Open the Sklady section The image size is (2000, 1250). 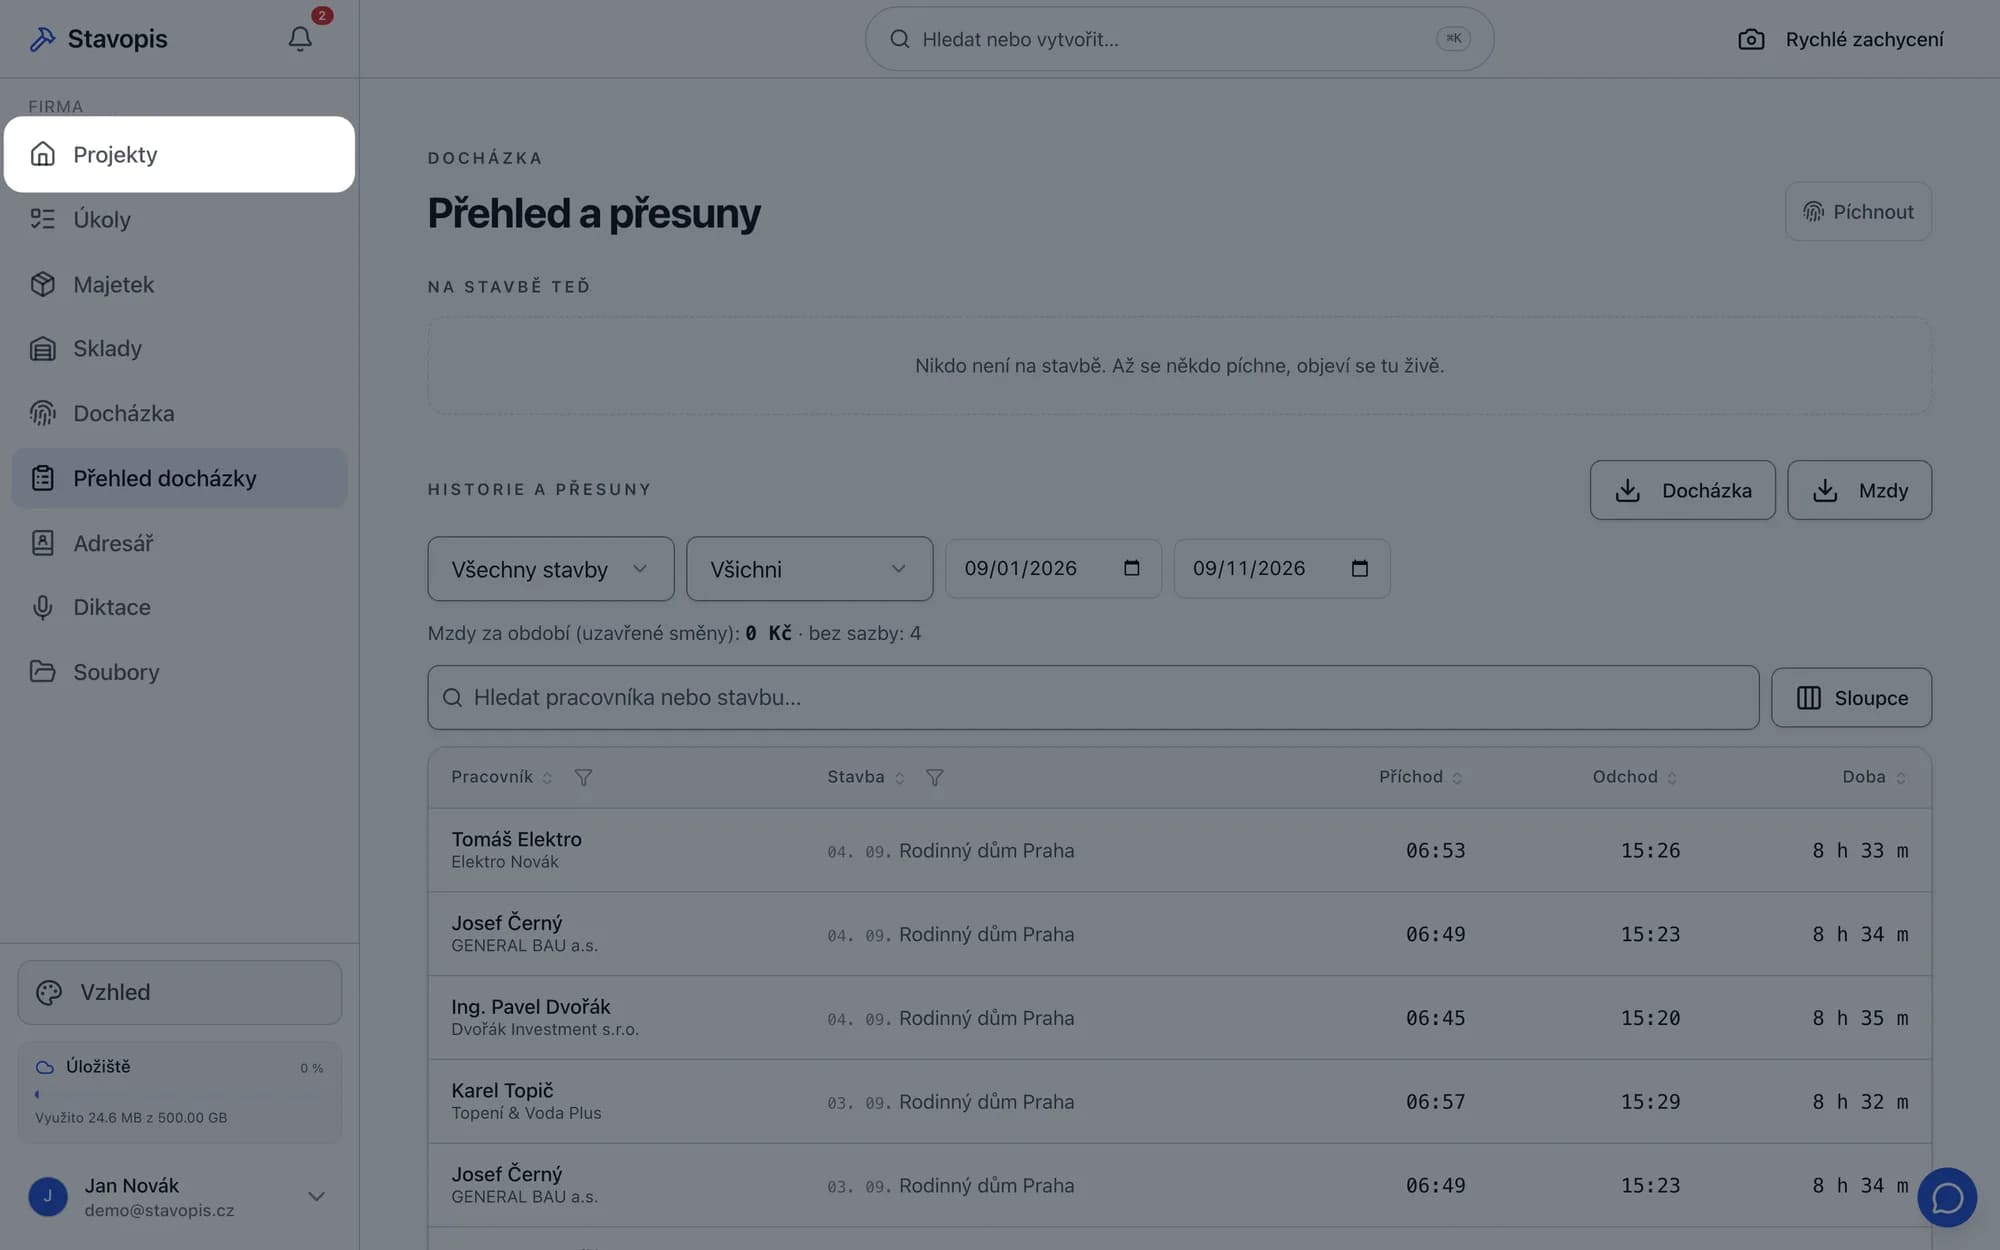coord(179,348)
